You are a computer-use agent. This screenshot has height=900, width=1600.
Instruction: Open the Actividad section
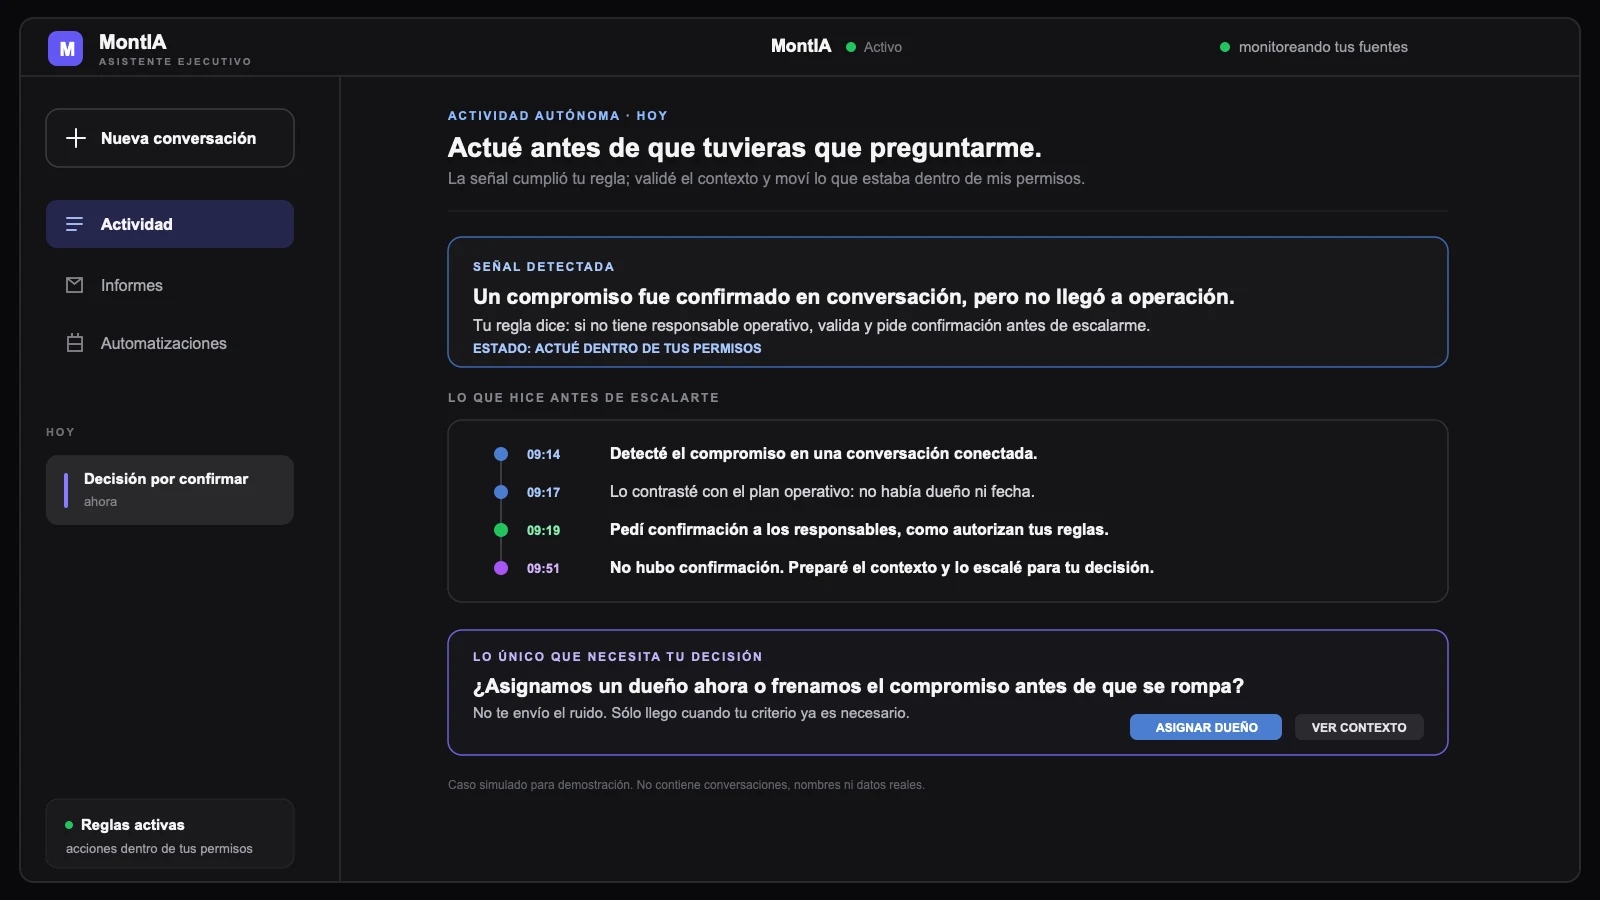[x=170, y=224]
